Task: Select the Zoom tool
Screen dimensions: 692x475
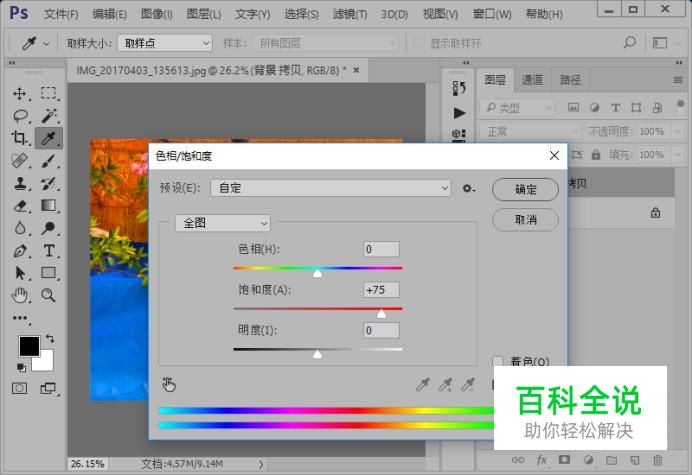Action: [49, 295]
